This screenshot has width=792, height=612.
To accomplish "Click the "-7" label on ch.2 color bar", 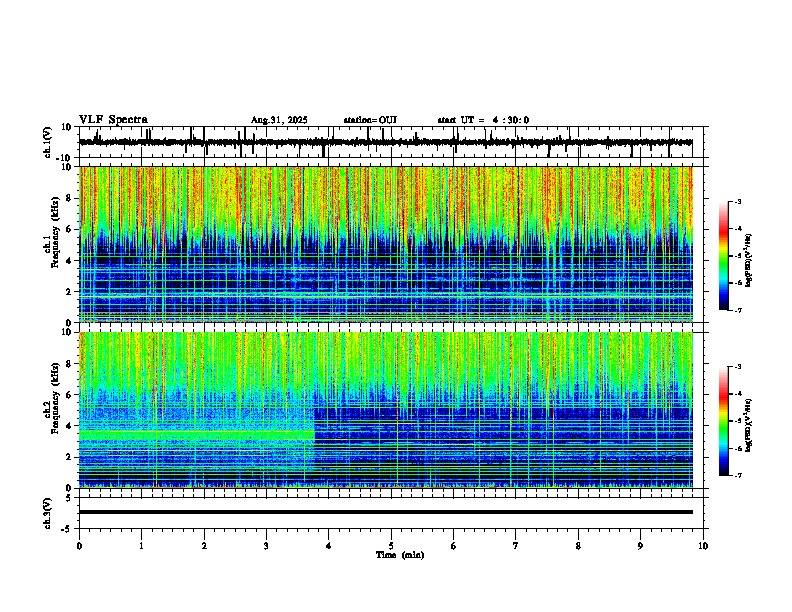I will pyautogui.click(x=737, y=475).
